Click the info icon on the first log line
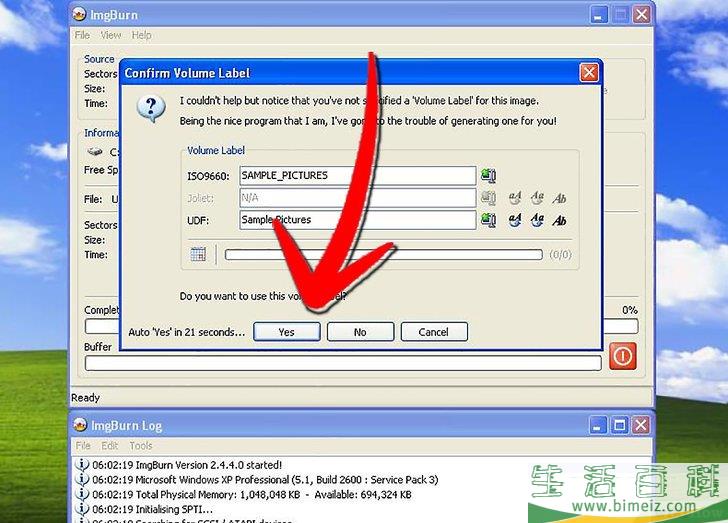Screen dimensions: 728x523 point(82,464)
